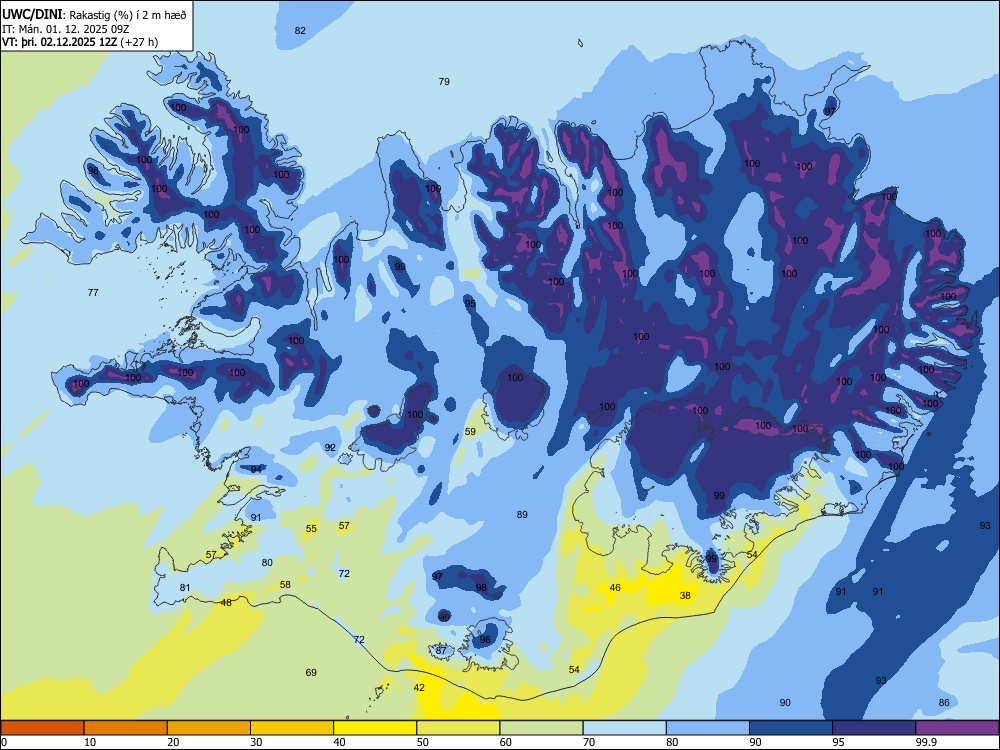Click the 60–70 pale green legend swatch
Screen dimensions: 1000x750
tap(541, 728)
